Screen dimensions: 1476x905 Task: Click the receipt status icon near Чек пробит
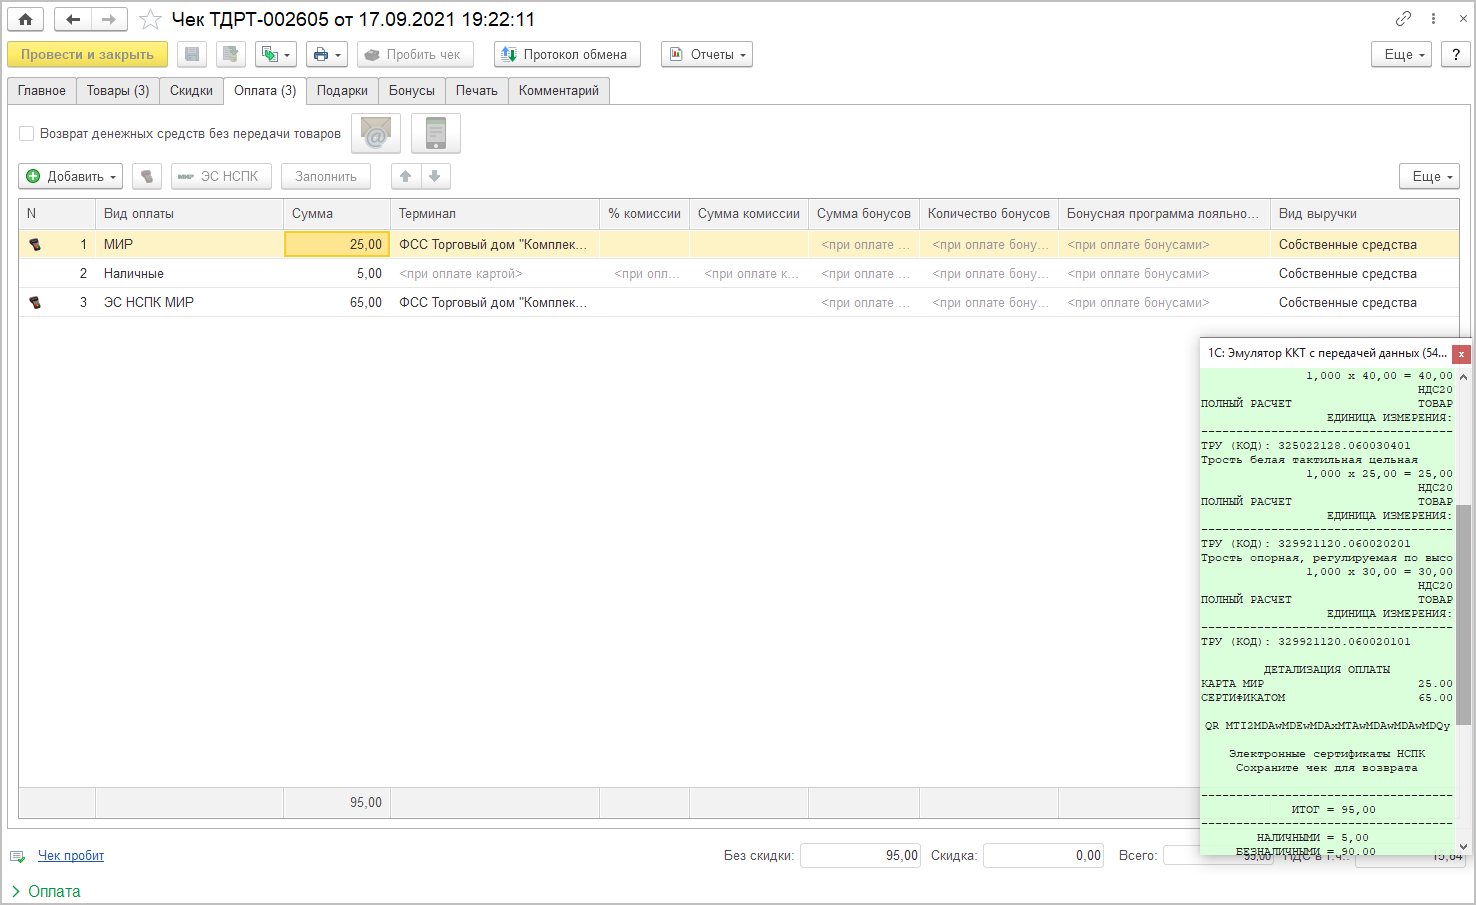(x=17, y=857)
